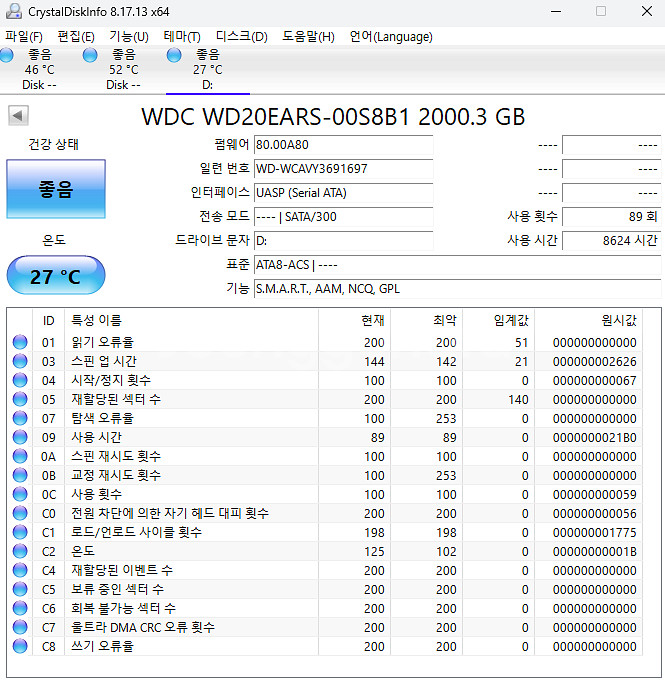Viewport: 665px width, 683px height.
Task: Click the firmware field 80.00A80
Action: pyautogui.click(x=343, y=145)
